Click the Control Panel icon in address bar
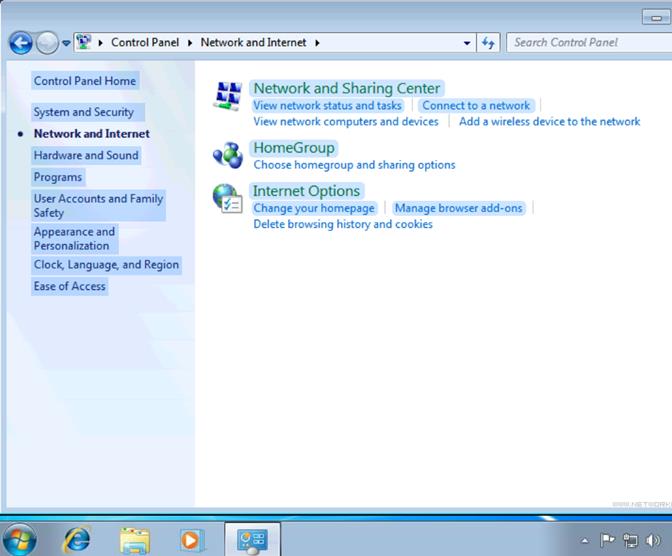This screenshot has height=556, width=672. point(84,42)
